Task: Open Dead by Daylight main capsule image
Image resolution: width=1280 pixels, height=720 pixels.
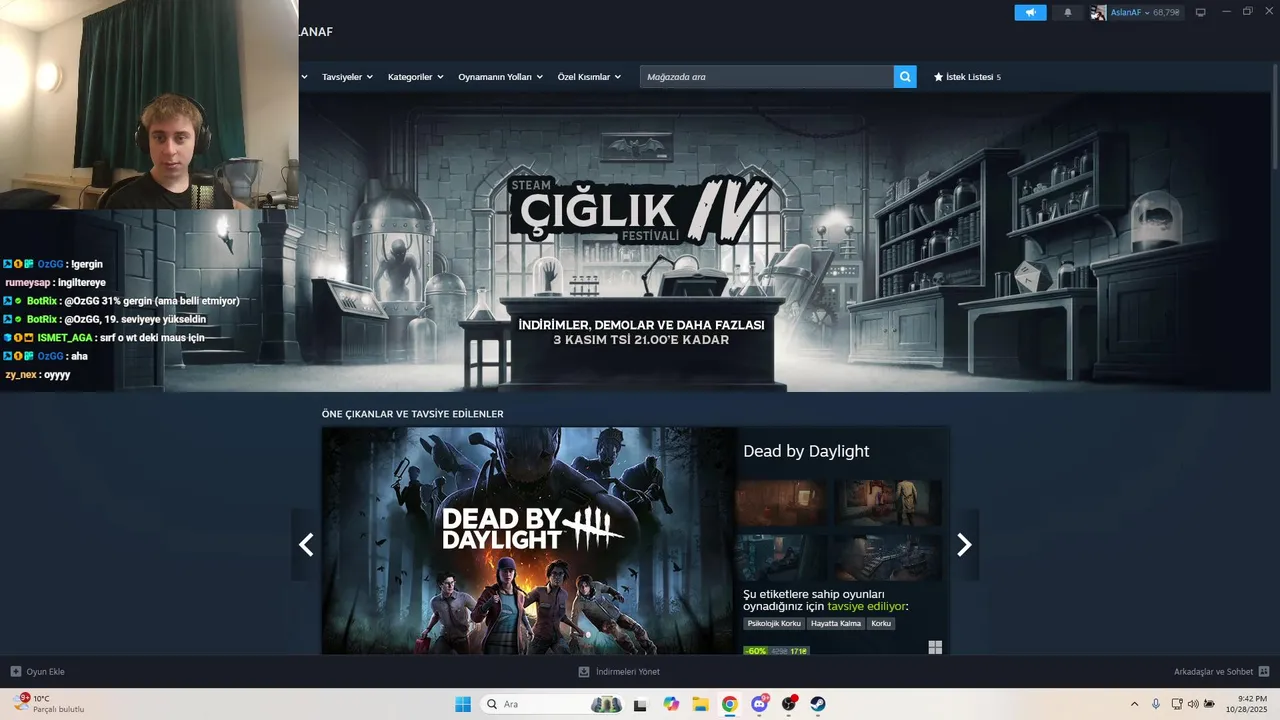Action: click(528, 541)
